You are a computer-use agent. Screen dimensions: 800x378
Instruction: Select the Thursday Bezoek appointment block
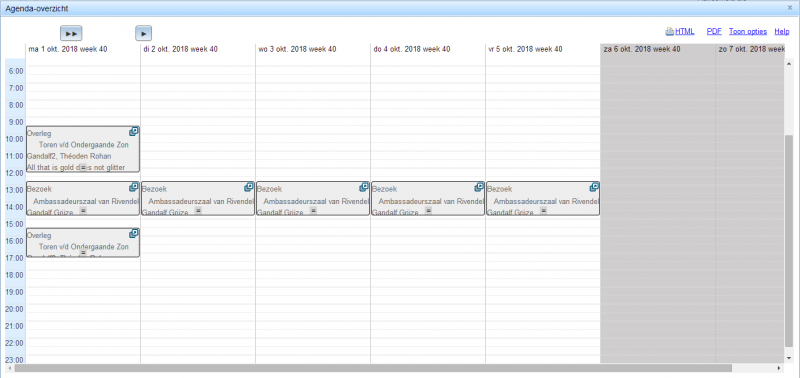pos(428,198)
